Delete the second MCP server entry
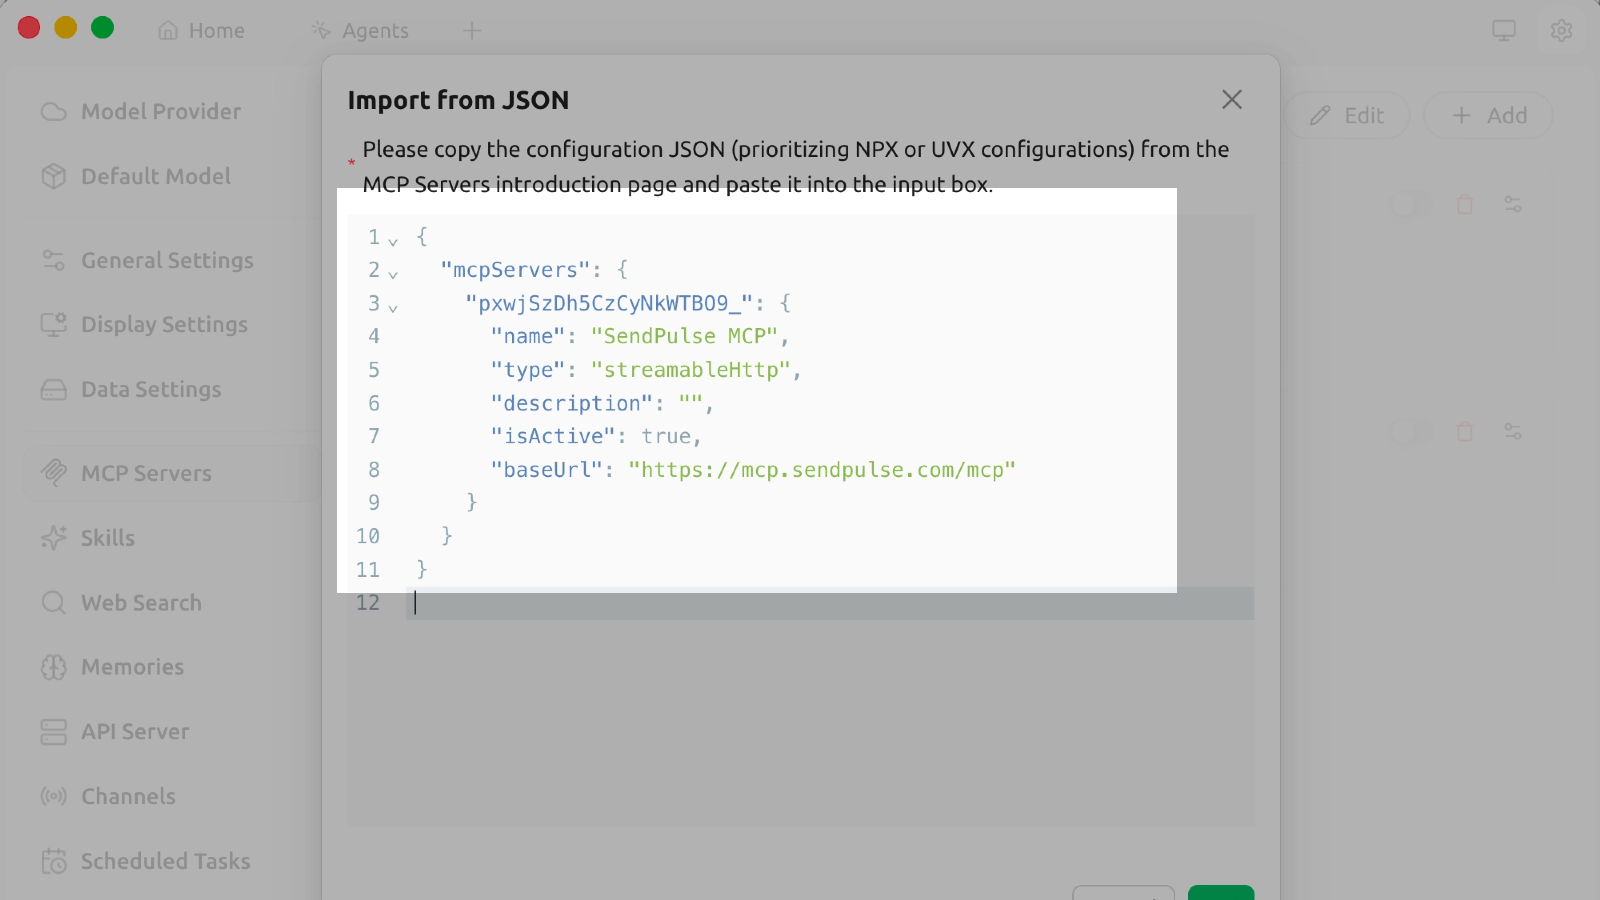 pyautogui.click(x=1465, y=432)
